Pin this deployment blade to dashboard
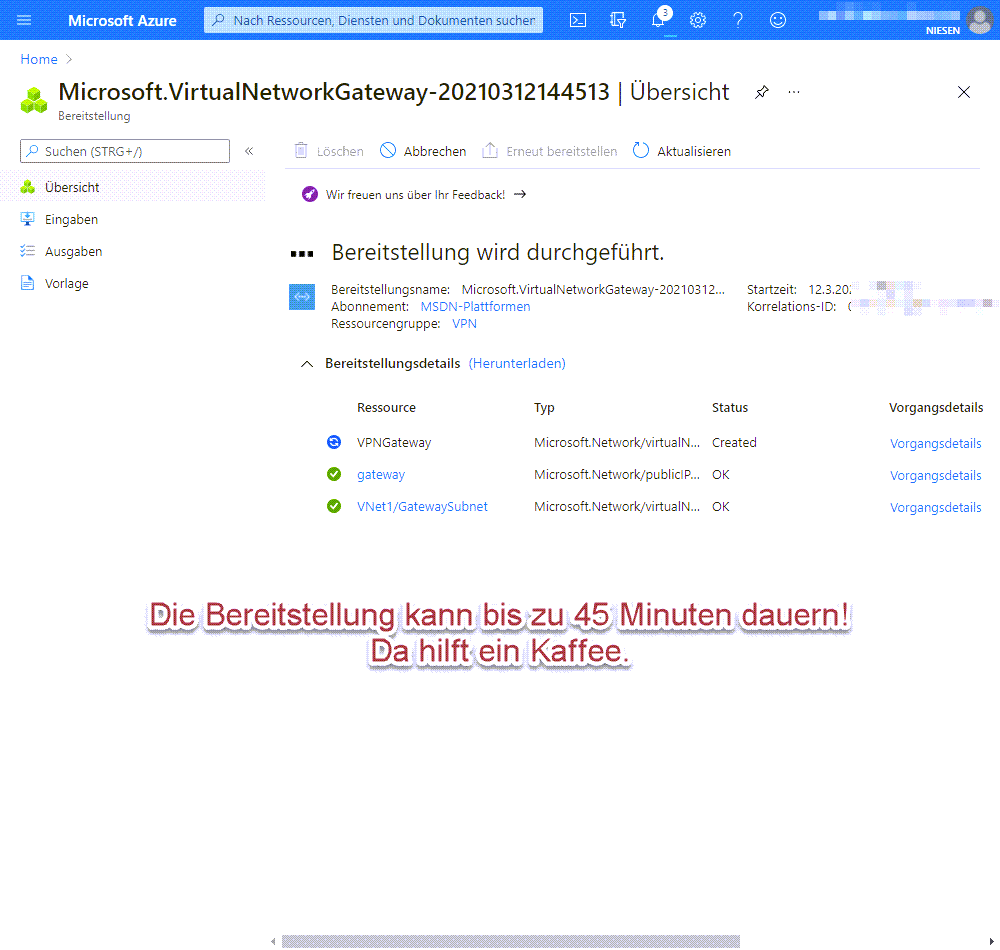The height and width of the screenshot is (950, 1000). click(761, 92)
